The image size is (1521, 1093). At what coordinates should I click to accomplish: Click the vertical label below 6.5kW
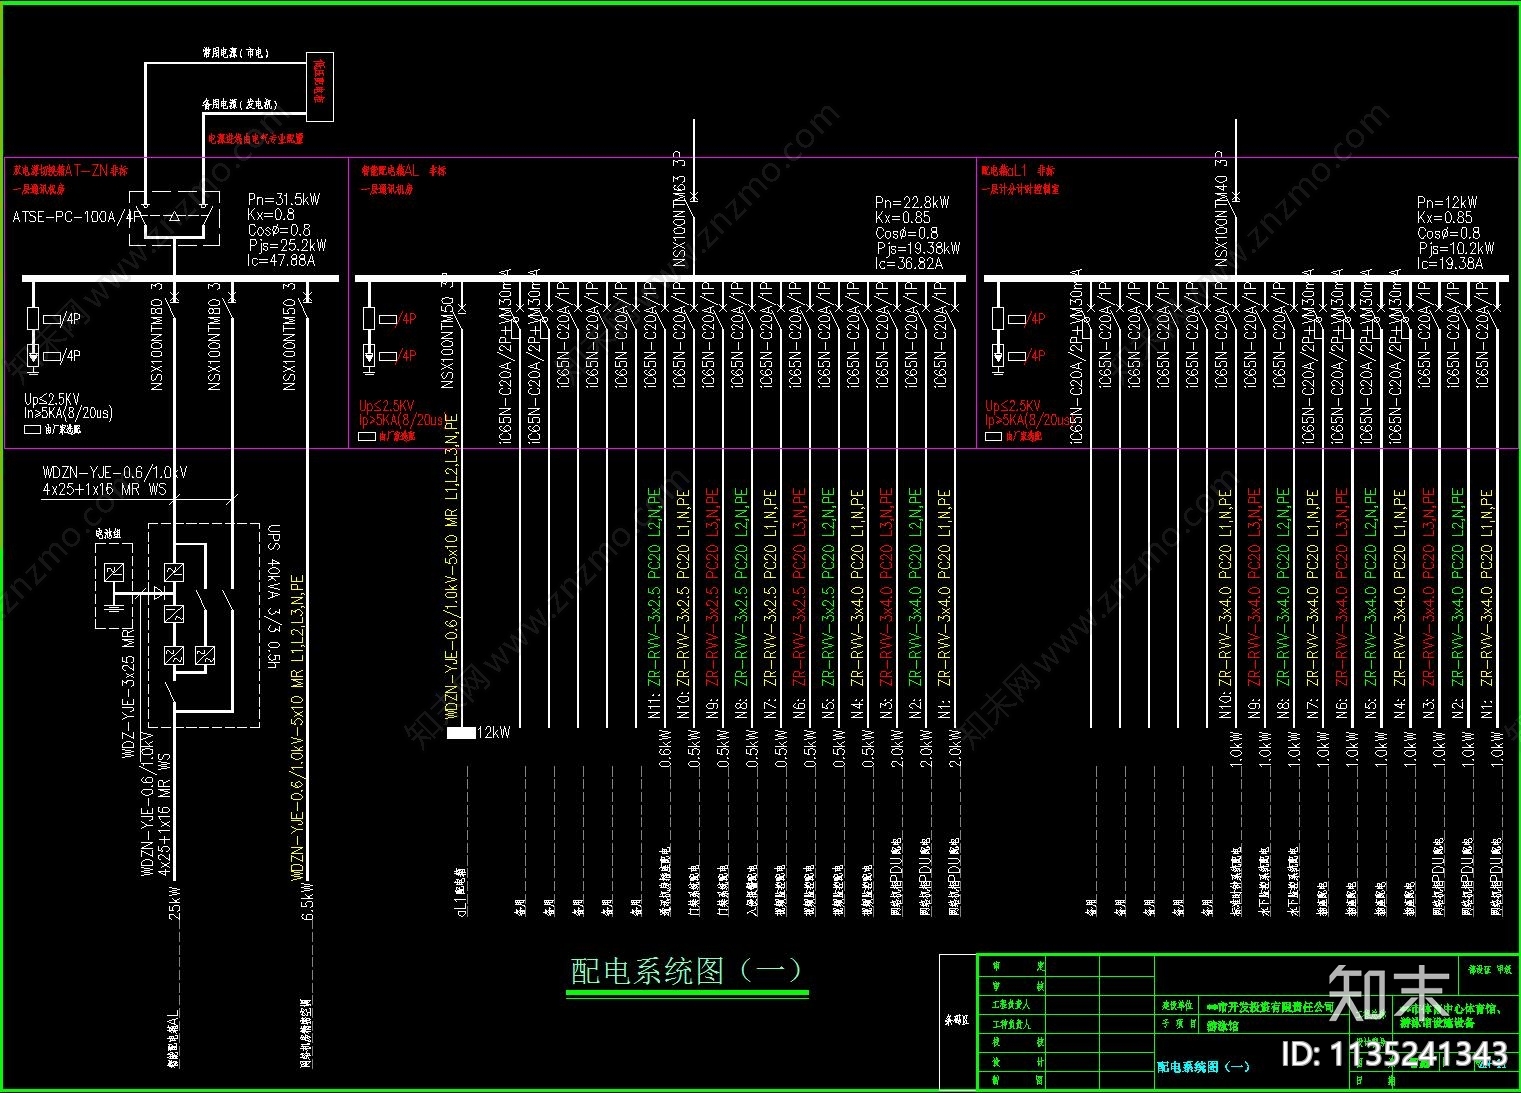(x=306, y=1033)
